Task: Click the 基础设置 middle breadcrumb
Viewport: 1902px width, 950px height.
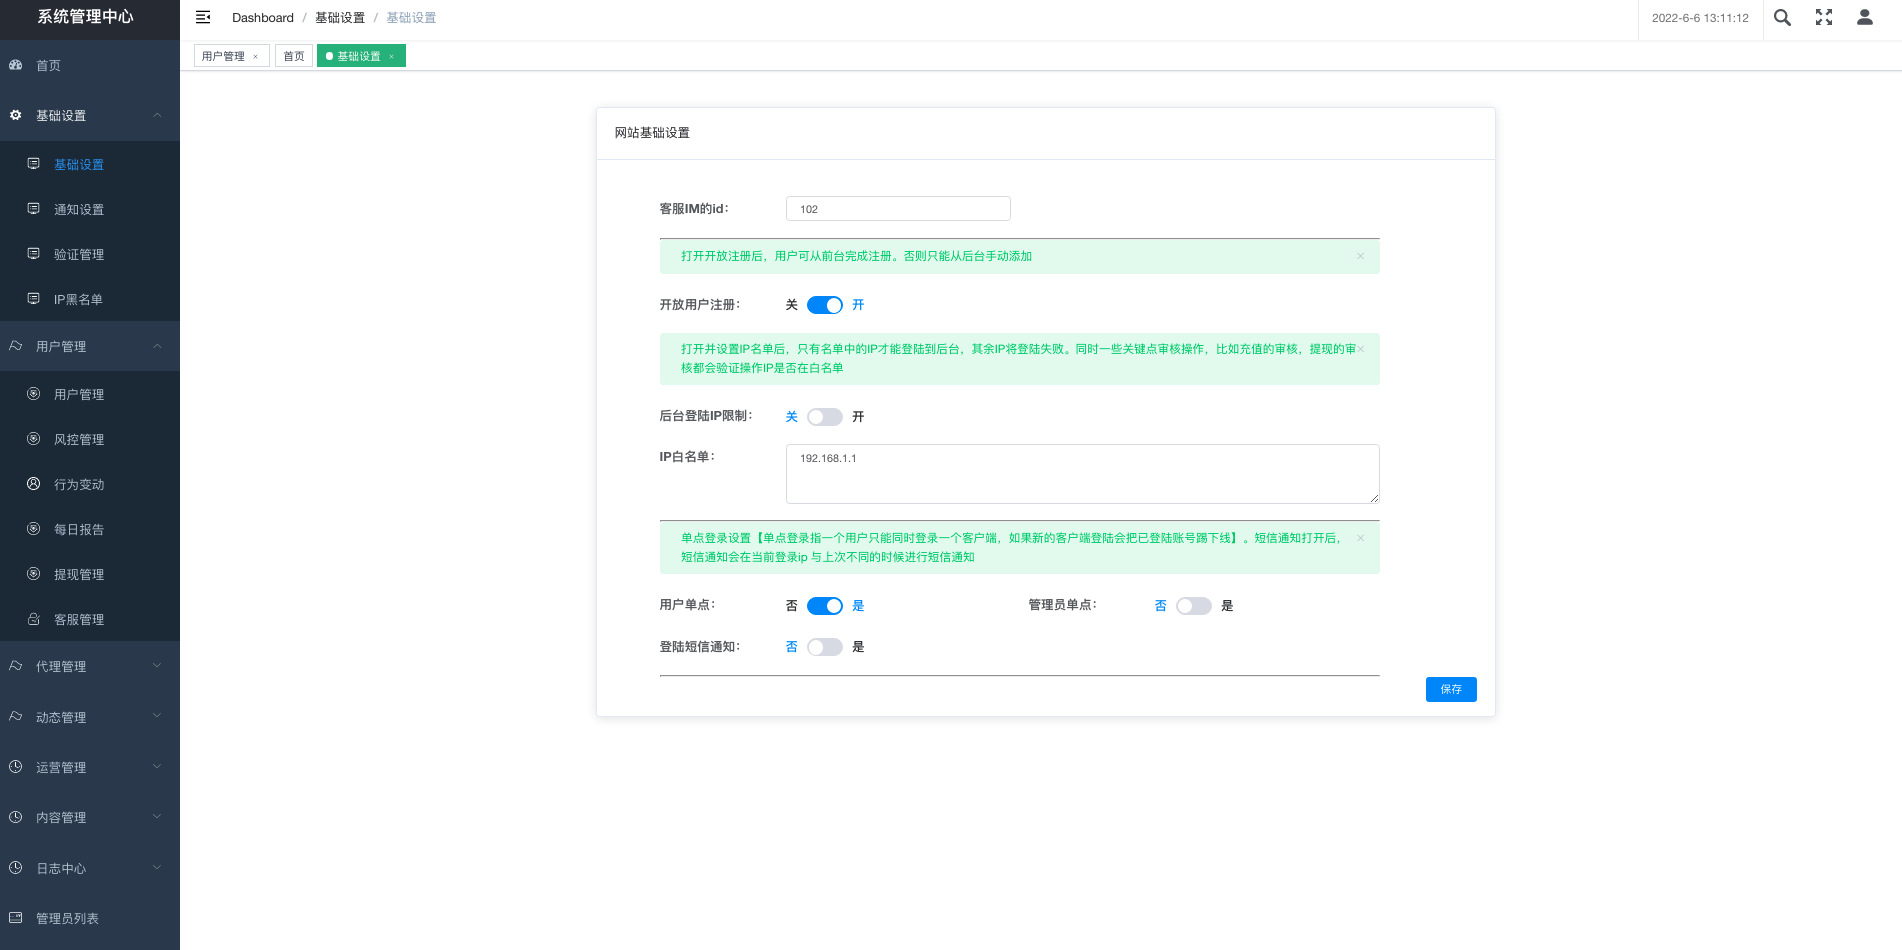Action: (x=340, y=18)
